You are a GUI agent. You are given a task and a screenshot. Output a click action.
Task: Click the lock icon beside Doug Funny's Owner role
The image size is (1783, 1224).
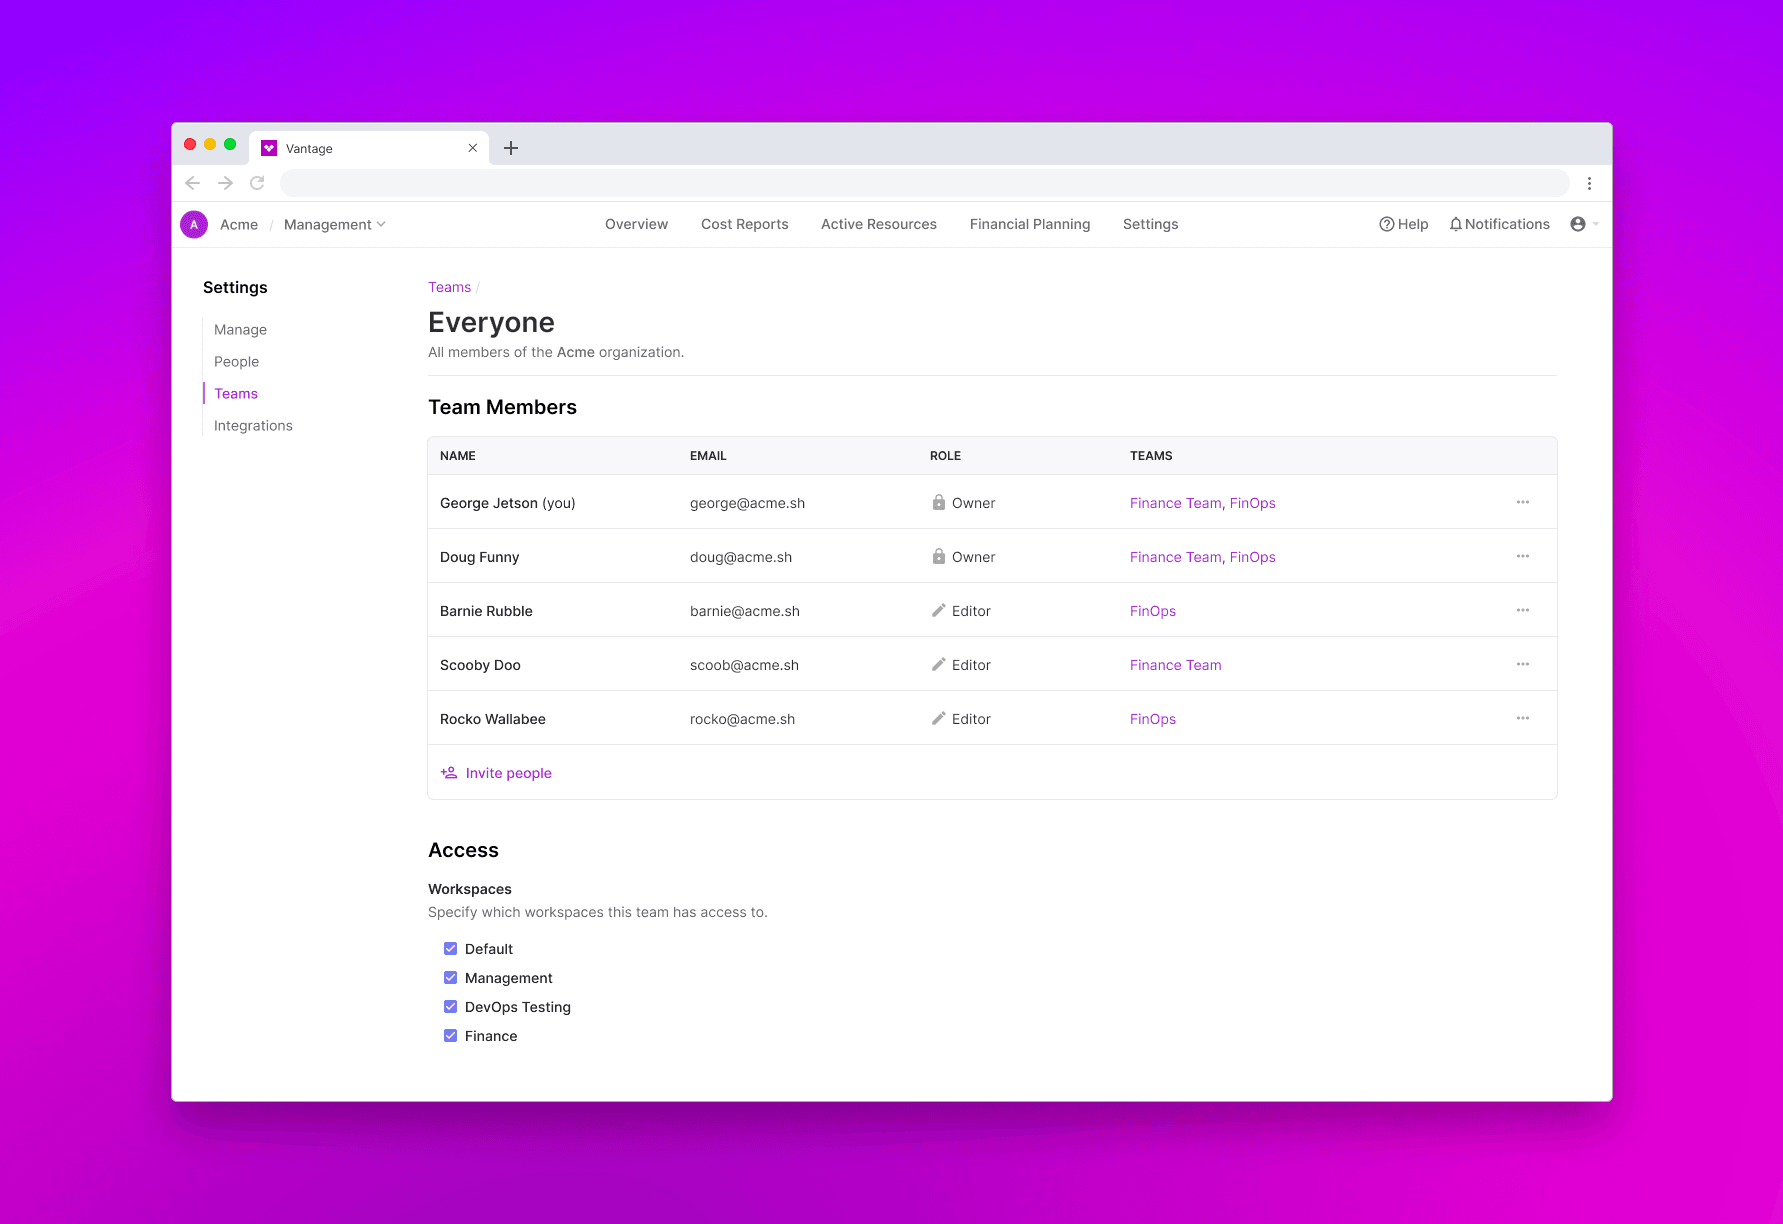pyautogui.click(x=939, y=556)
